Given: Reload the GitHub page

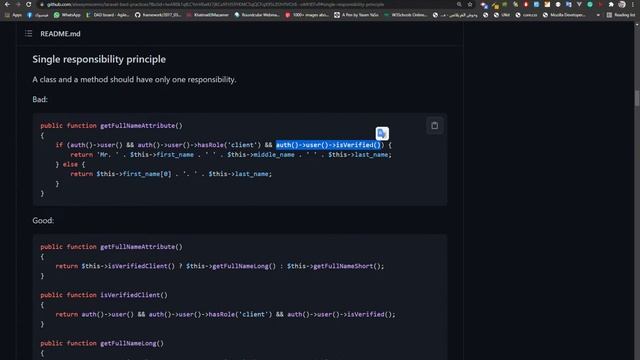Looking at the screenshot, I should coord(29,4).
